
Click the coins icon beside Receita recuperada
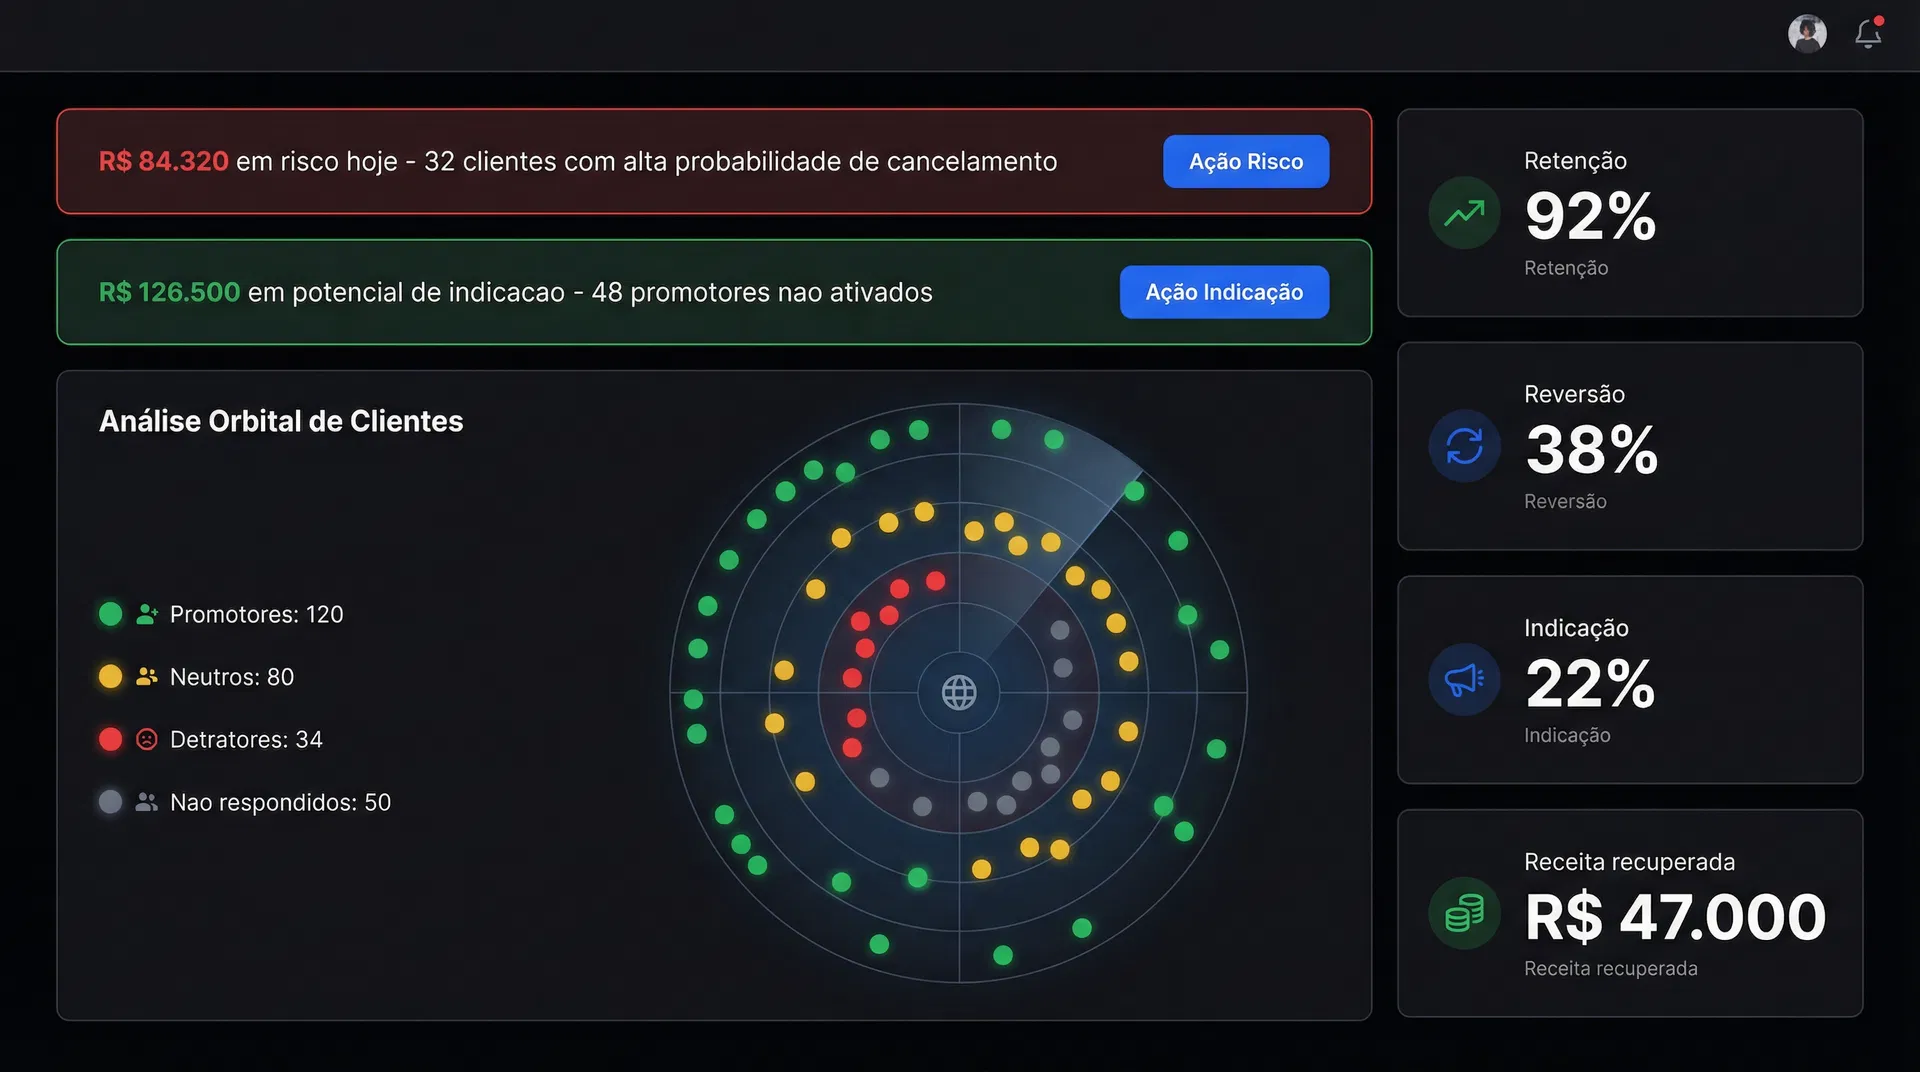tap(1463, 913)
